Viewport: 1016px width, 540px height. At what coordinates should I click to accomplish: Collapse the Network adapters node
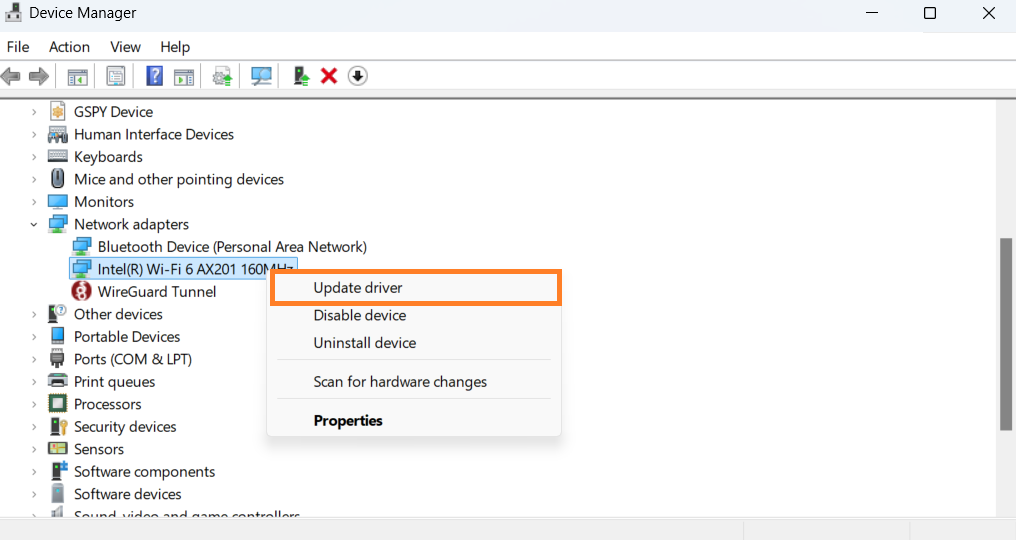point(34,224)
